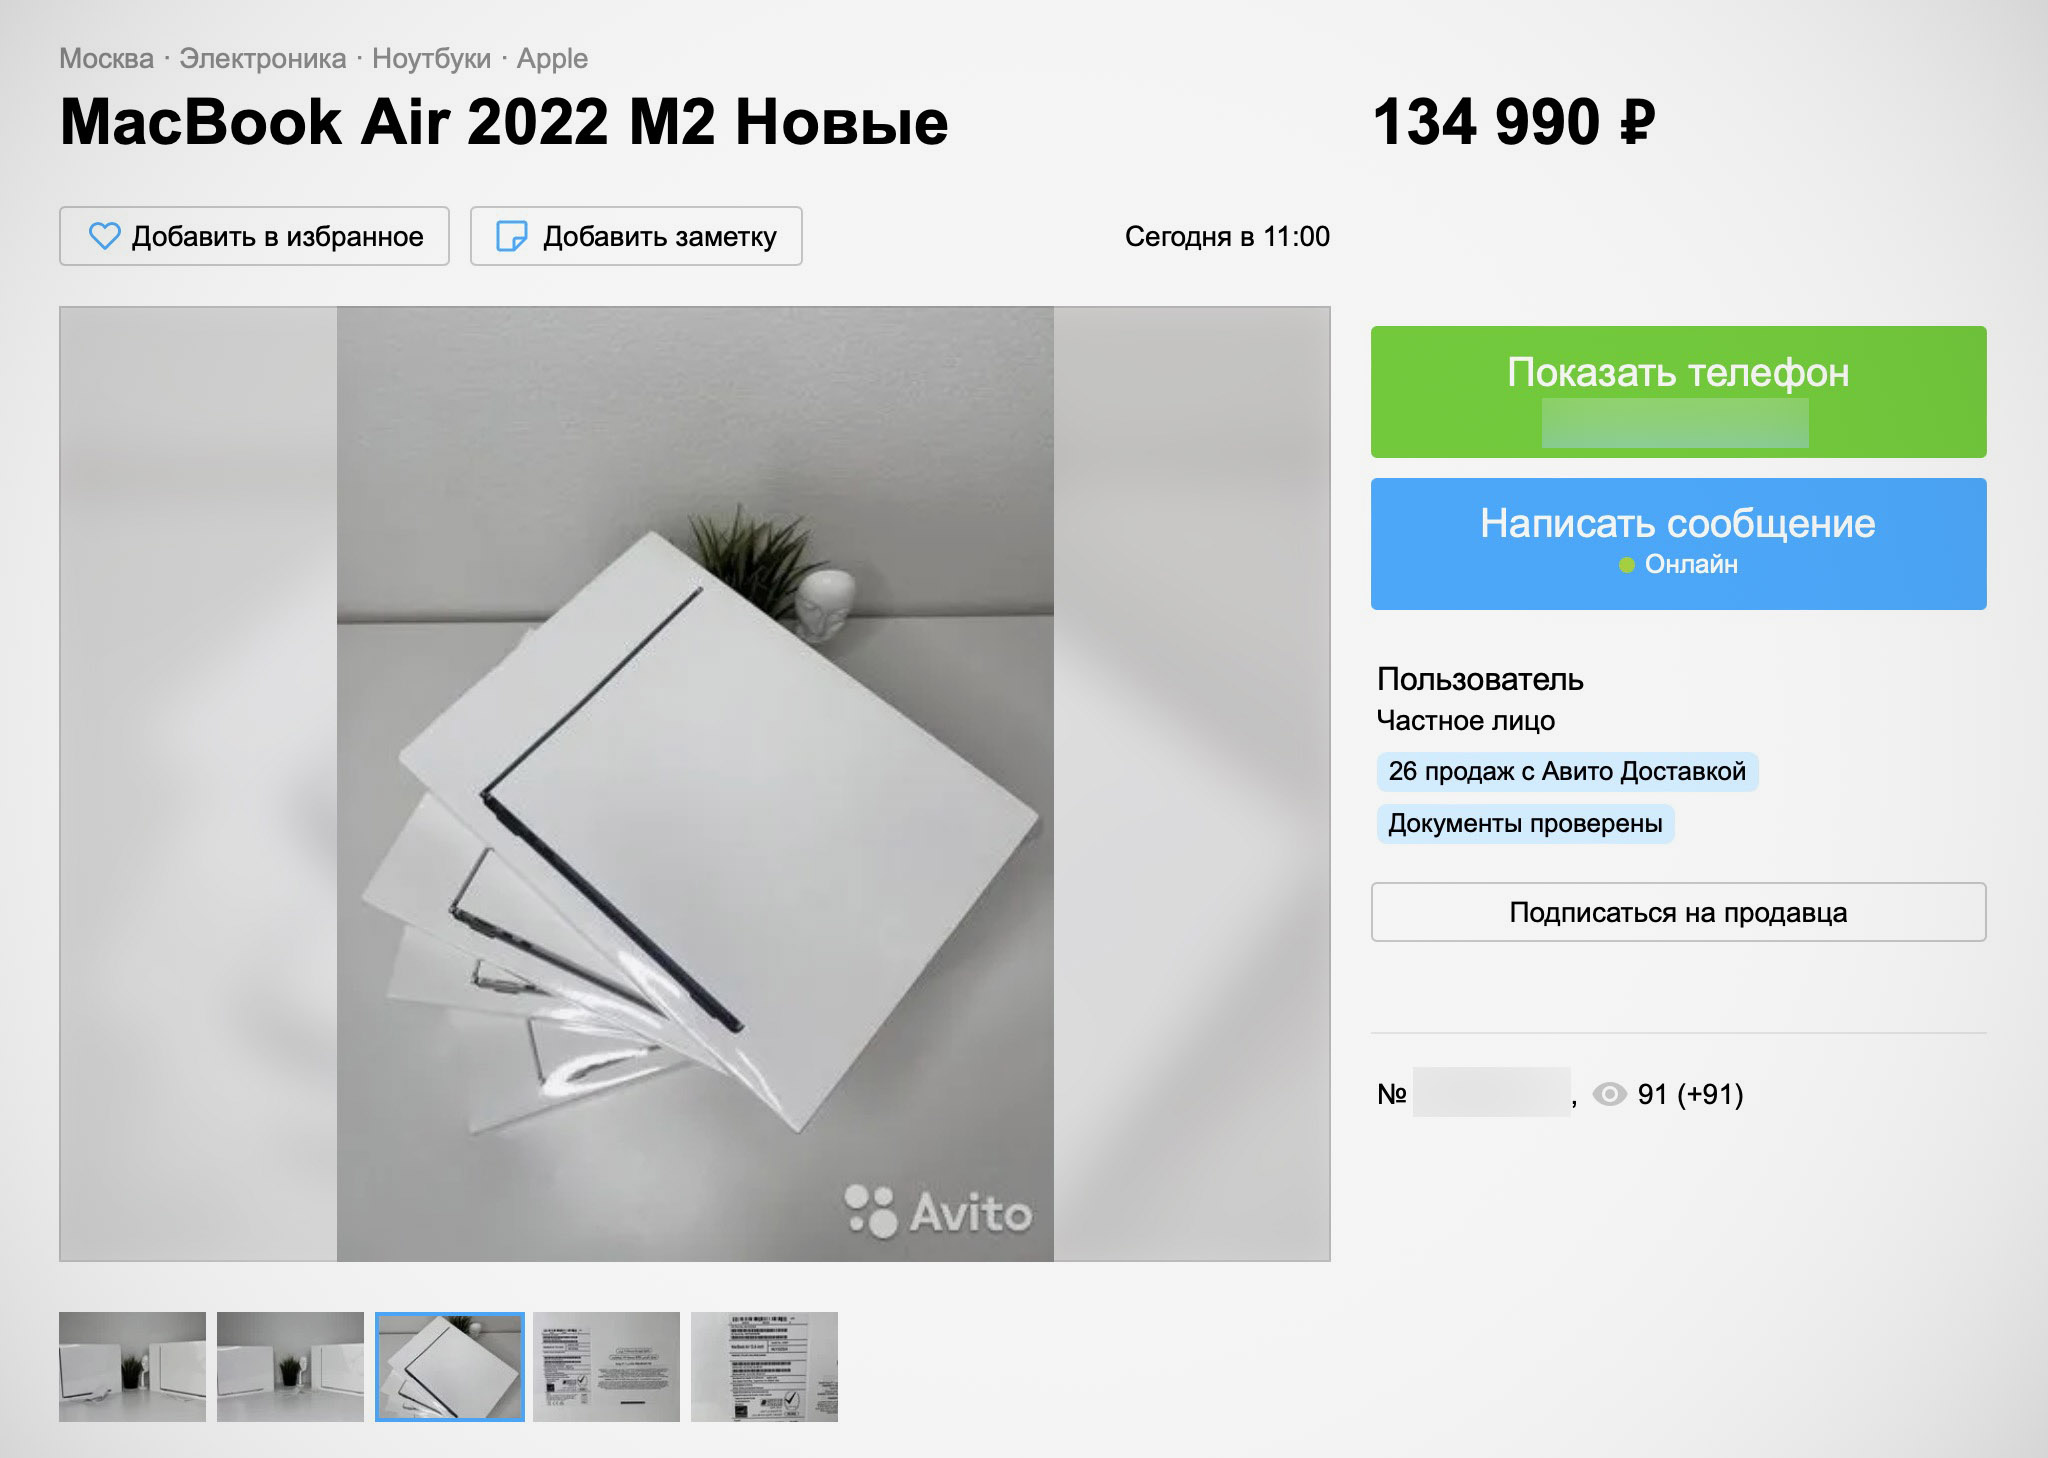Screen dimensions: 2048x1458
Task: View the fifth thumbnail with barcode sticker
Action: 764,1367
